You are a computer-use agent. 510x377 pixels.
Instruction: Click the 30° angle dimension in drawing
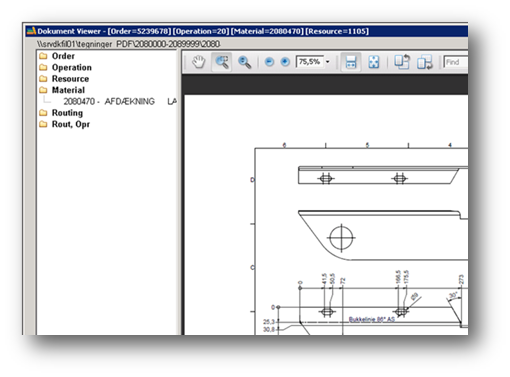point(453,296)
